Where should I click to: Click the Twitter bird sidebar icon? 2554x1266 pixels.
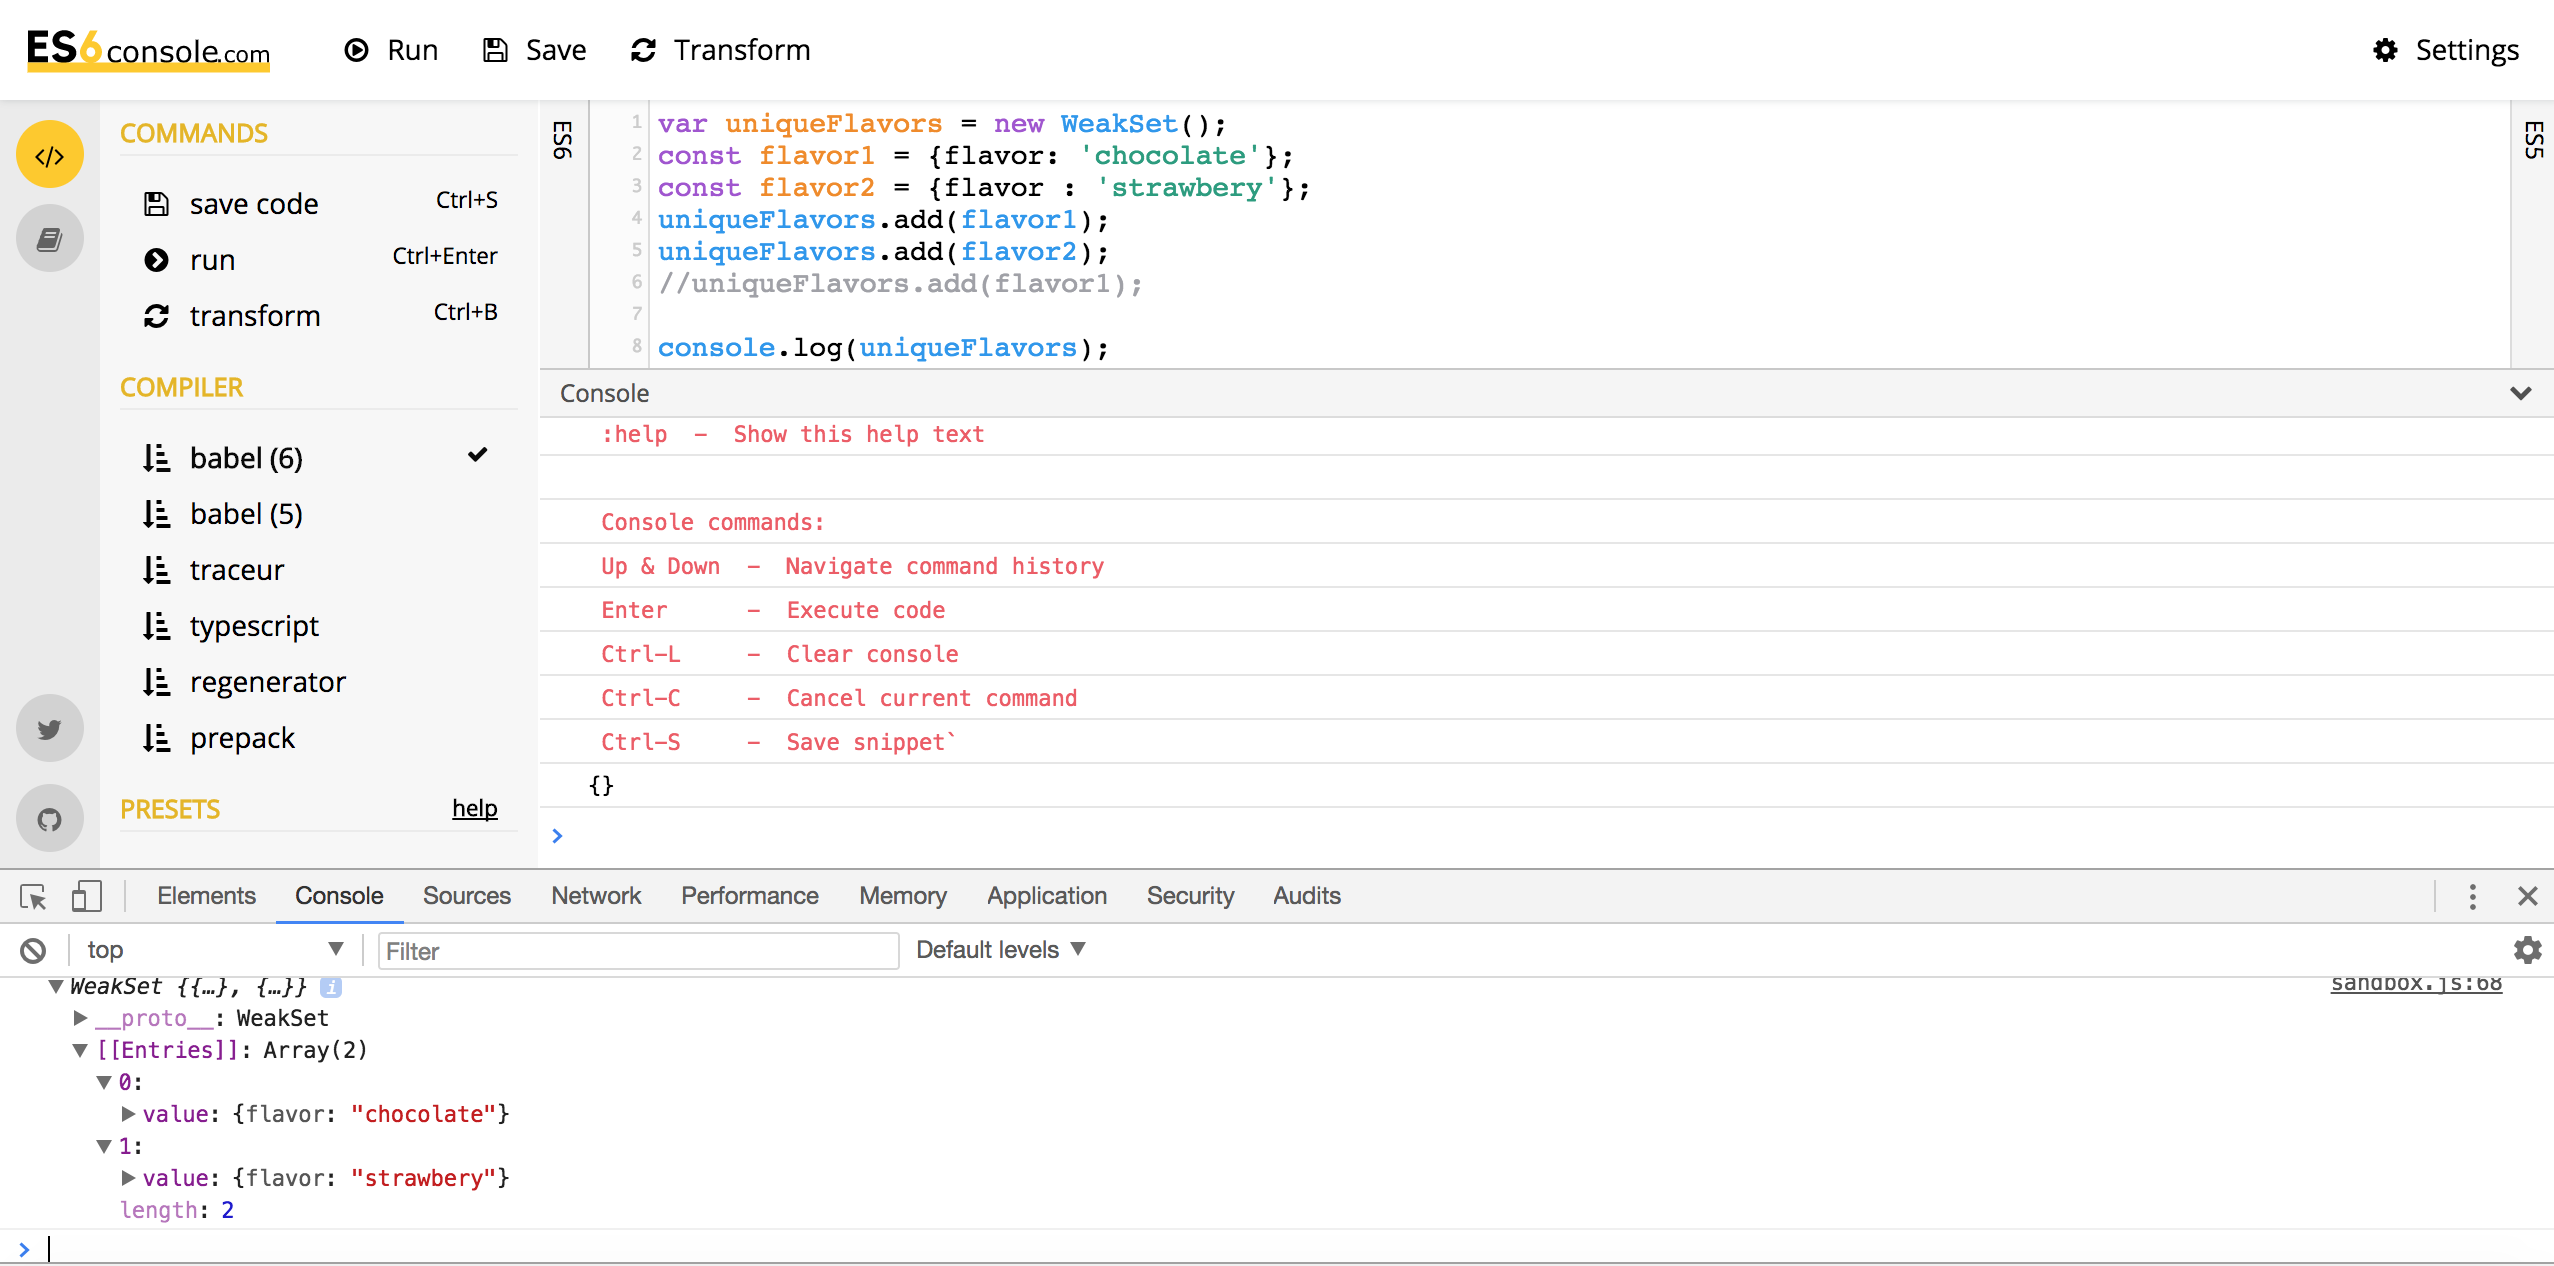(49, 729)
